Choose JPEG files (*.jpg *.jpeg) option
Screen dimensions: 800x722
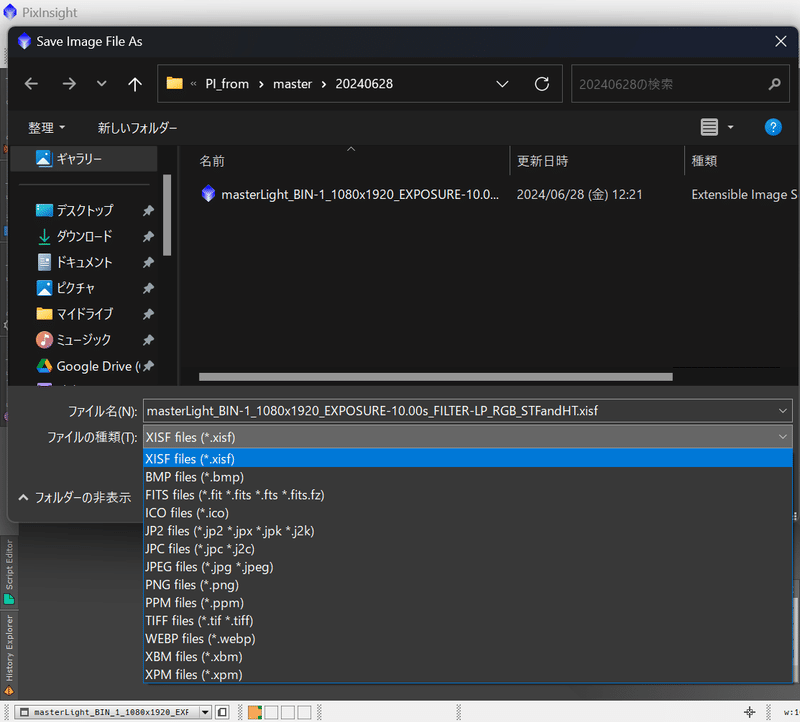coord(468,567)
